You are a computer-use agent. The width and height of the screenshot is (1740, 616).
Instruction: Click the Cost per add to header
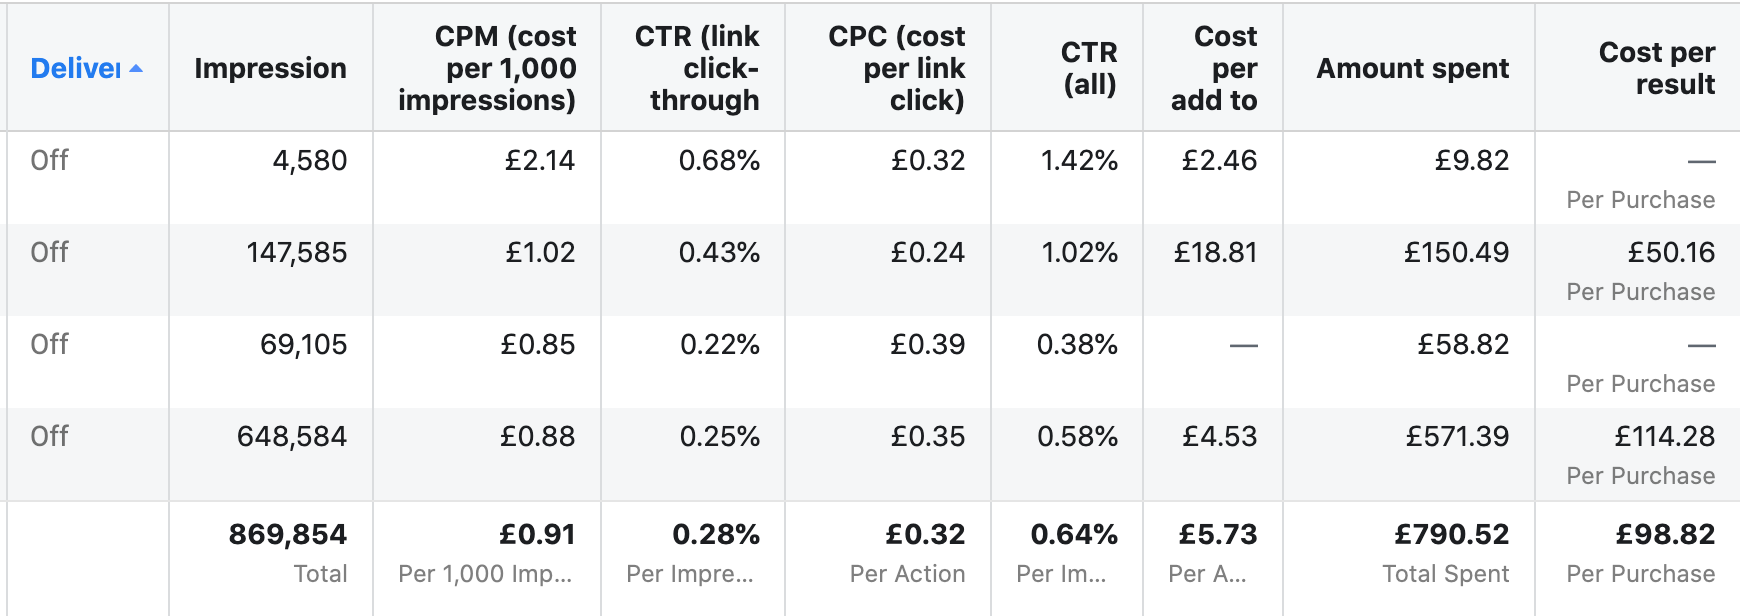[x=1215, y=68]
